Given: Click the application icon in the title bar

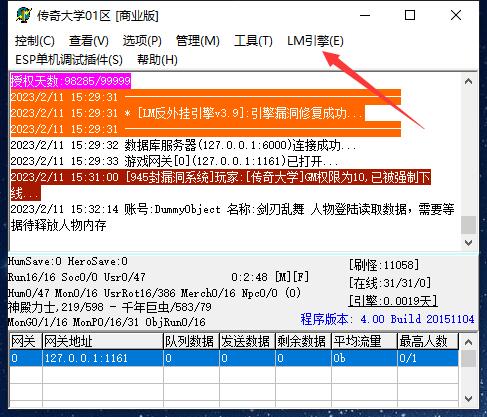Looking at the screenshot, I should [x=23, y=15].
